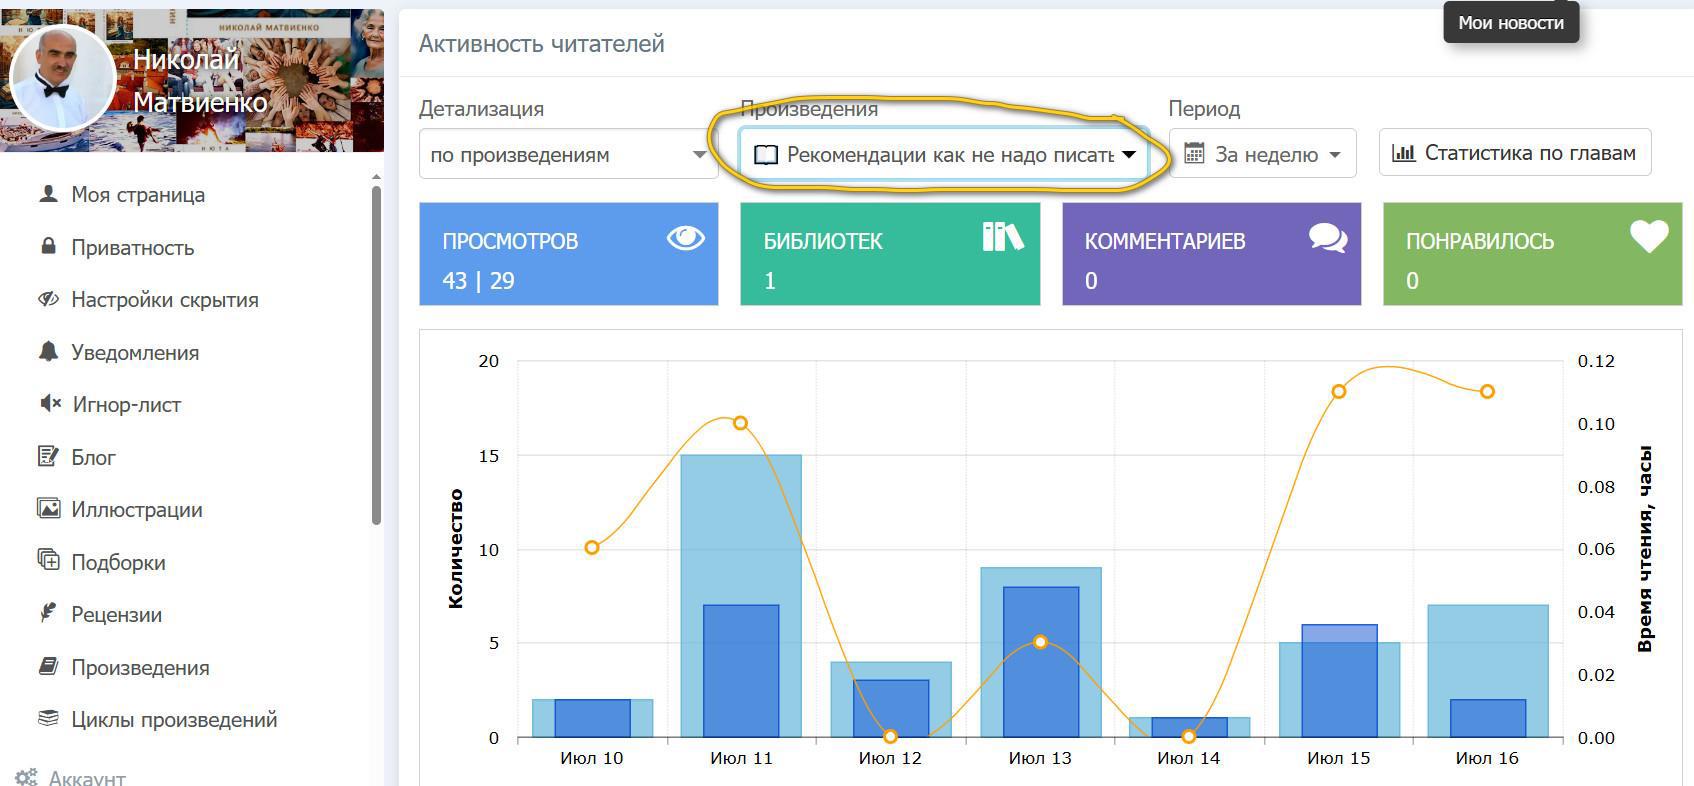
Task: Go to Блог in sidebar menu
Action: click(93, 457)
